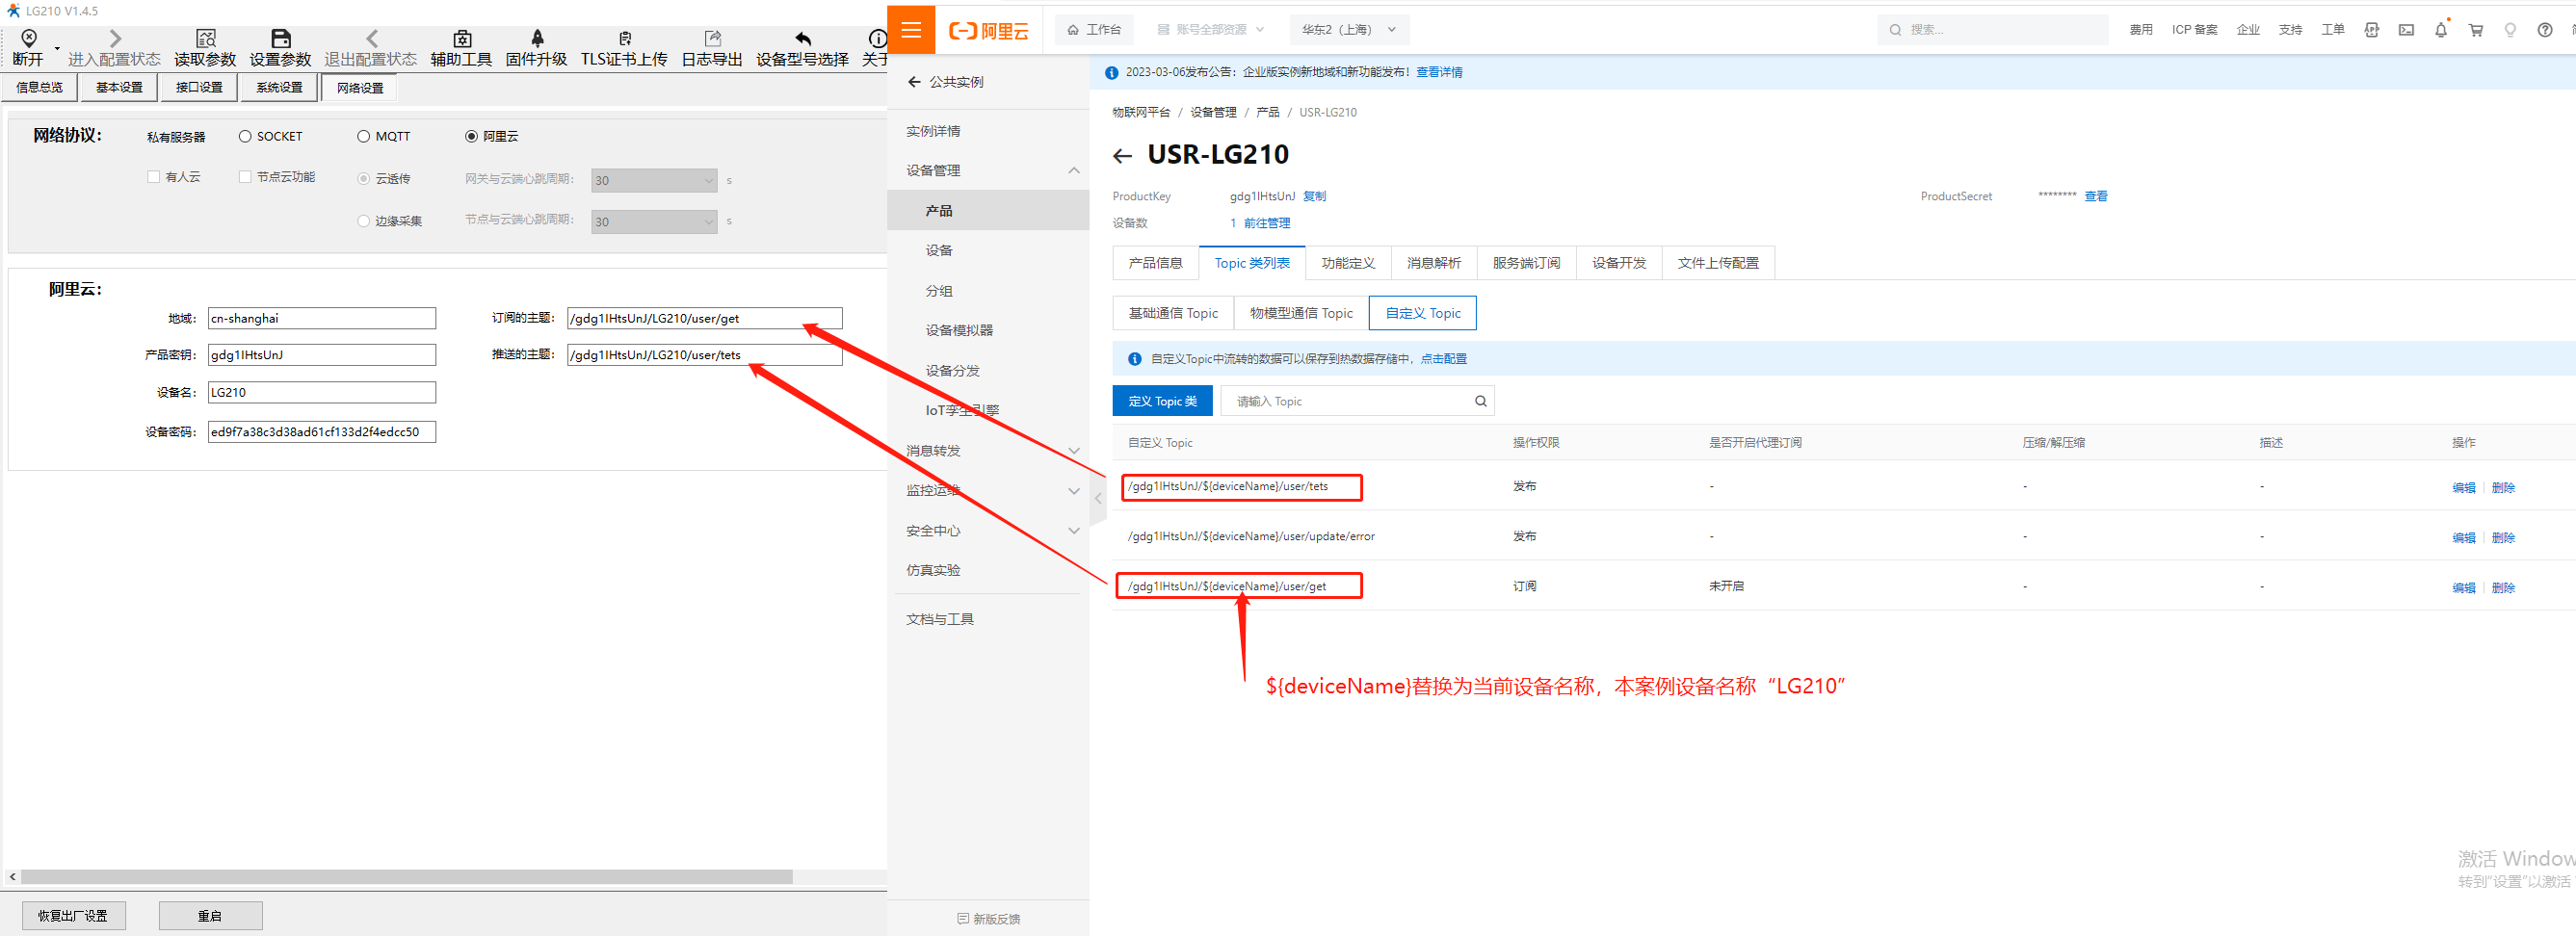Collapse the sidebar with the side handle arrow
2576x936 pixels.
pyautogui.click(x=1097, y=497)
